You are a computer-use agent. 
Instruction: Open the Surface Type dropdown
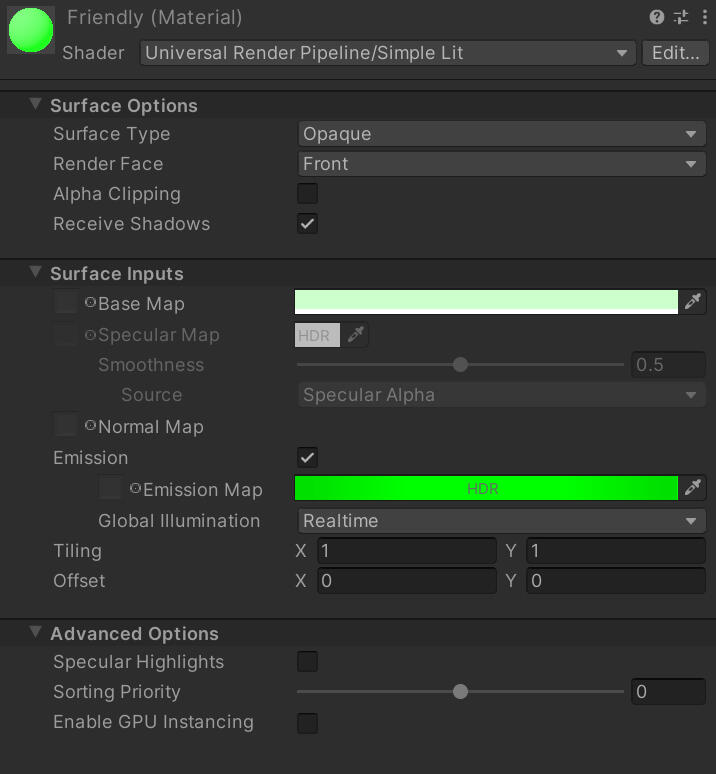point(501,134)
